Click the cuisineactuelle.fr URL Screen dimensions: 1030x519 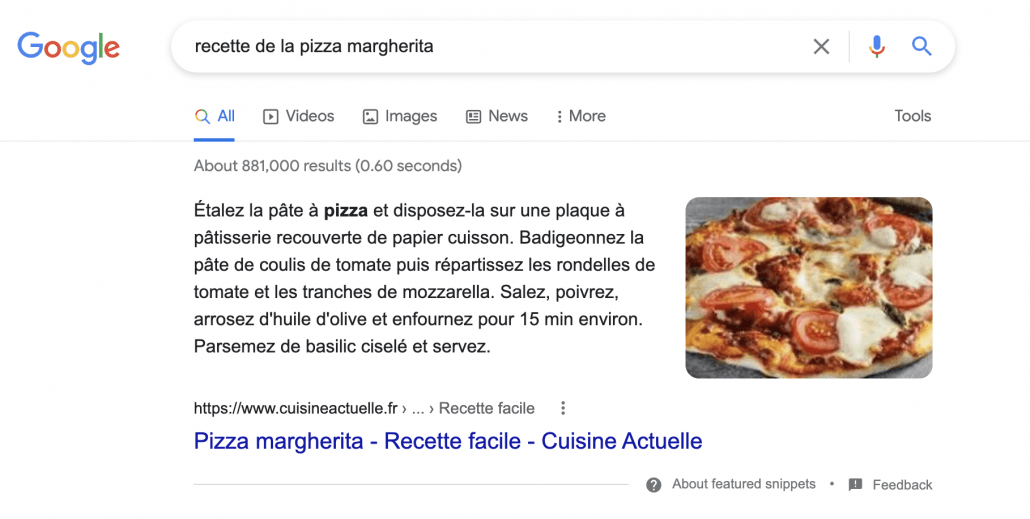(296, 408)
